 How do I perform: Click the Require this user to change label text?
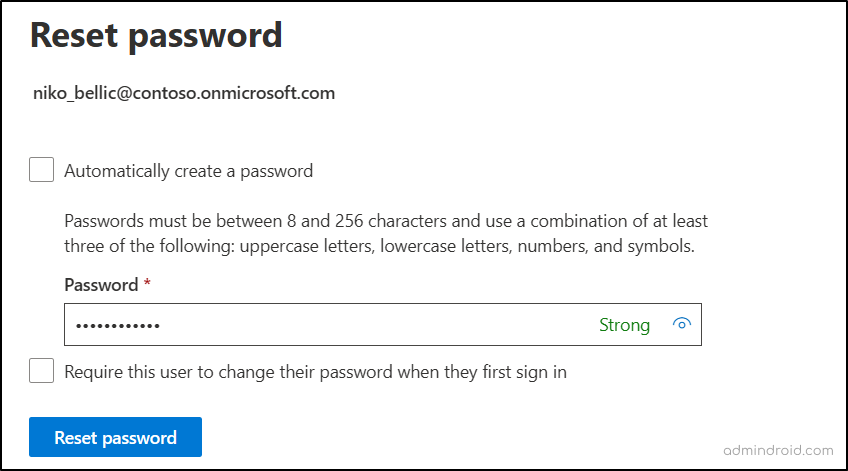tap(315, 372)
